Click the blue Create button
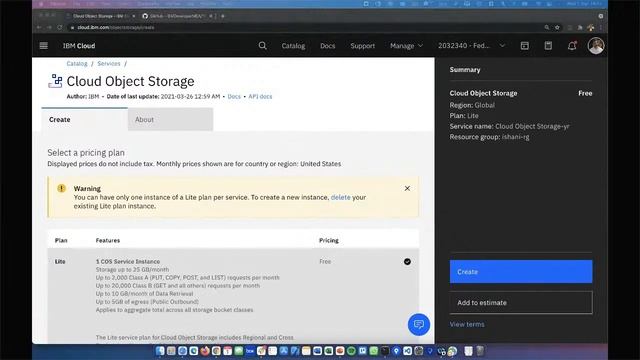Image resolution: width=640 pixels, height=360 pixels. coord(521,271)
